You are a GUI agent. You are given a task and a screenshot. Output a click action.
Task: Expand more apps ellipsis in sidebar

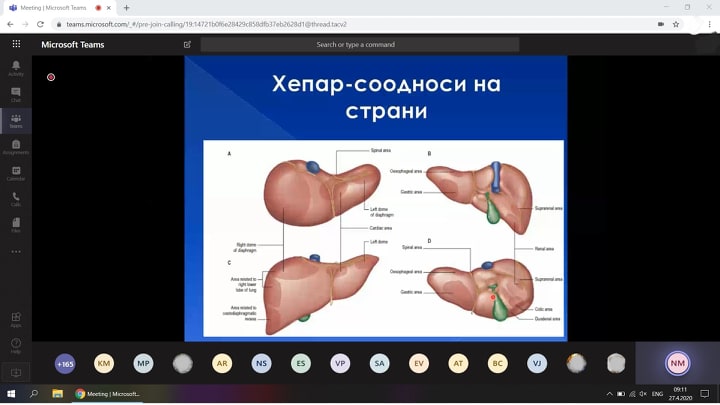coord(15,251)
